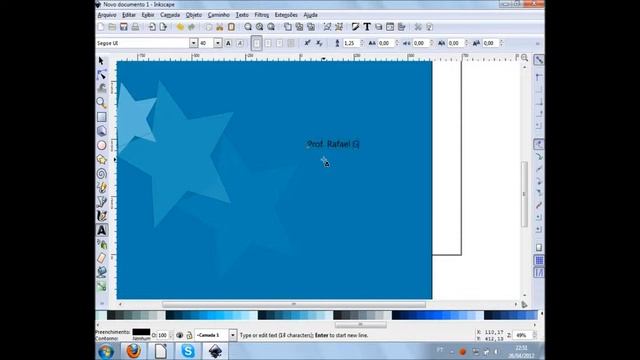Toggle snapping icon at top of snap bar
This screenshot has width=640, height=360.
coord(539,60)
